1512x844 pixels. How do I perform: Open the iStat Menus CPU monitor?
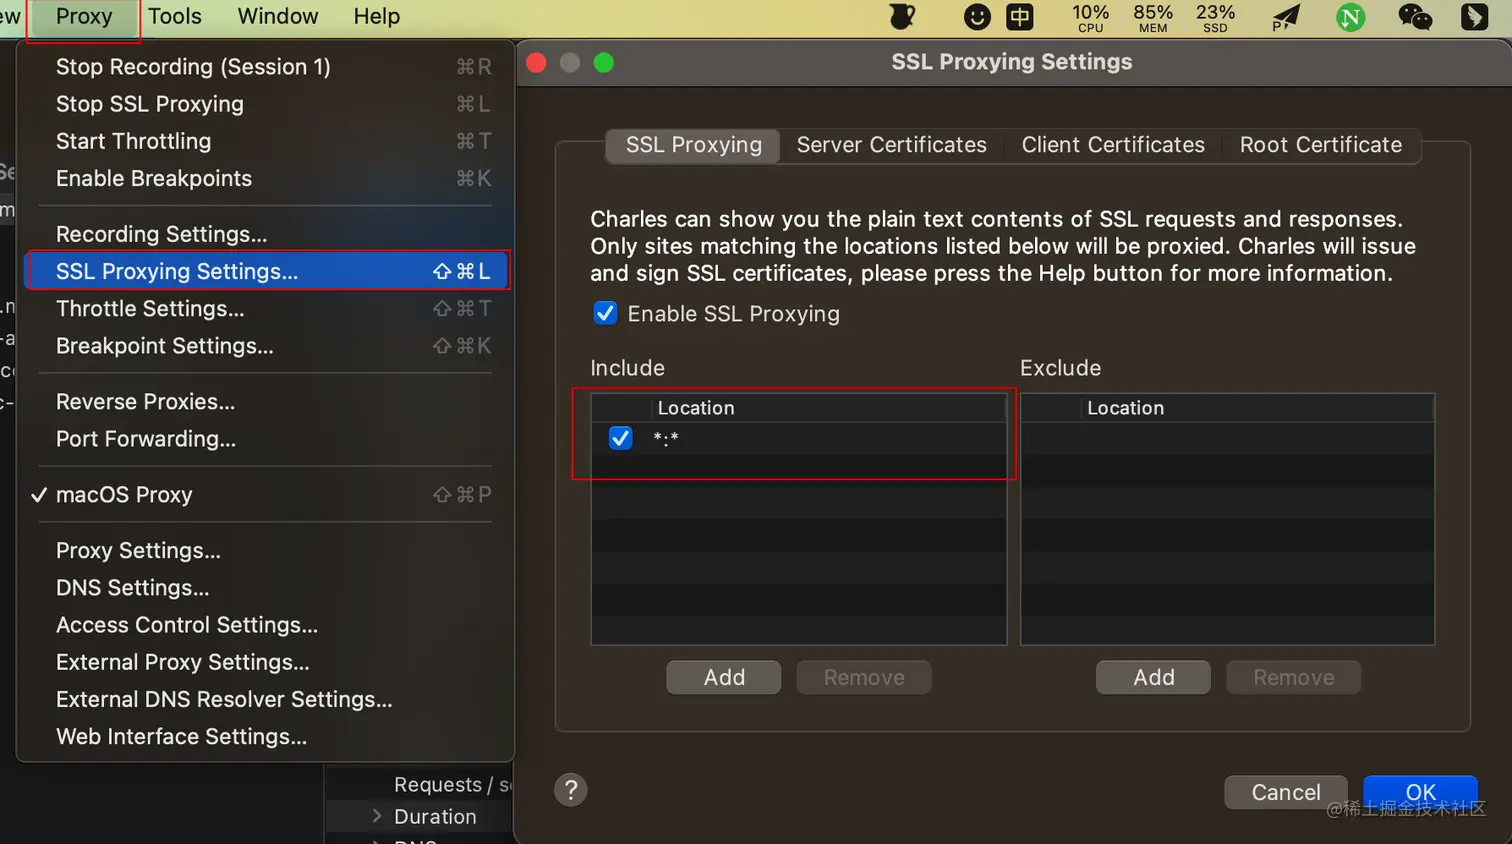1089,16
